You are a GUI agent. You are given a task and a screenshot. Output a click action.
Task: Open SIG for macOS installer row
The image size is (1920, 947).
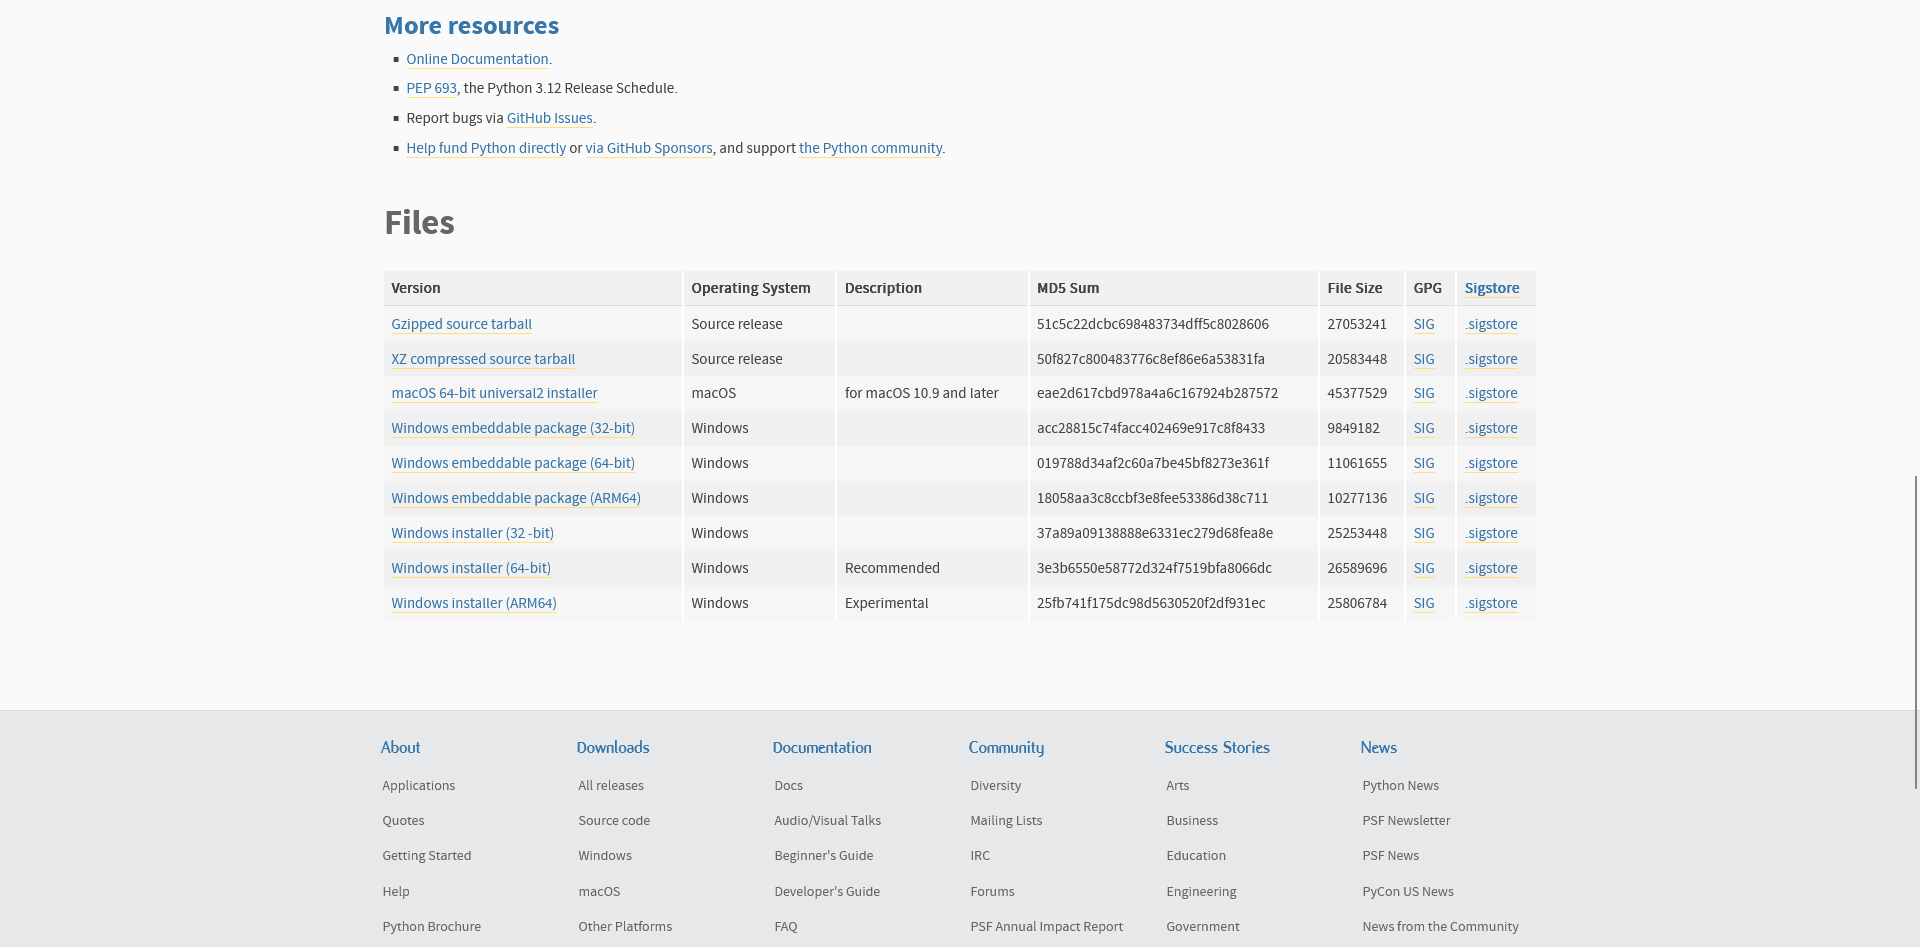click(1424, 393)
